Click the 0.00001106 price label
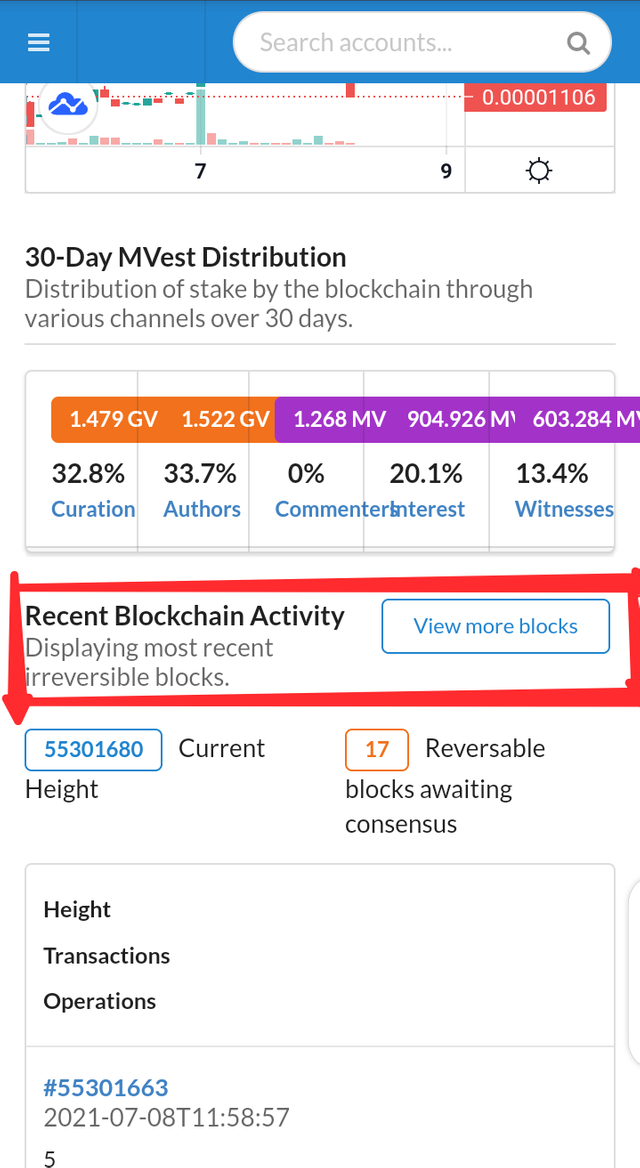Viewport: 640px width, 1168px height. click(538, 97)
